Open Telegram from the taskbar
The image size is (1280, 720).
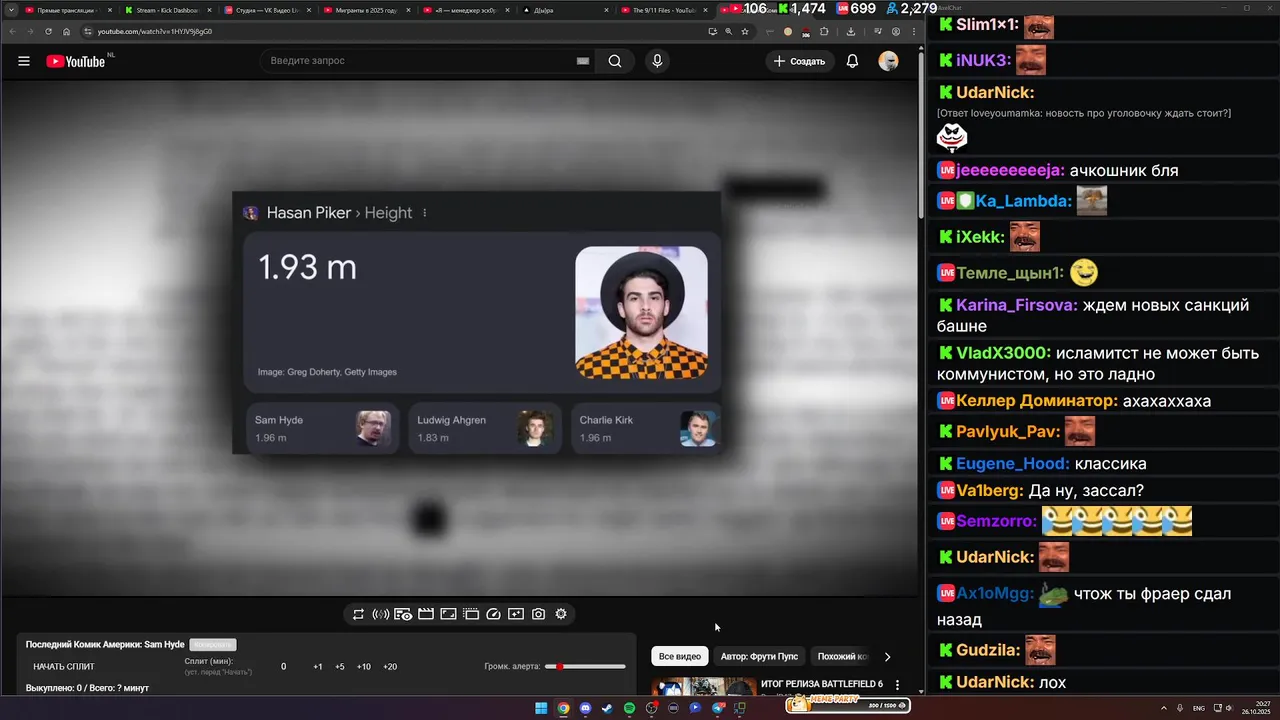point(718,708)
